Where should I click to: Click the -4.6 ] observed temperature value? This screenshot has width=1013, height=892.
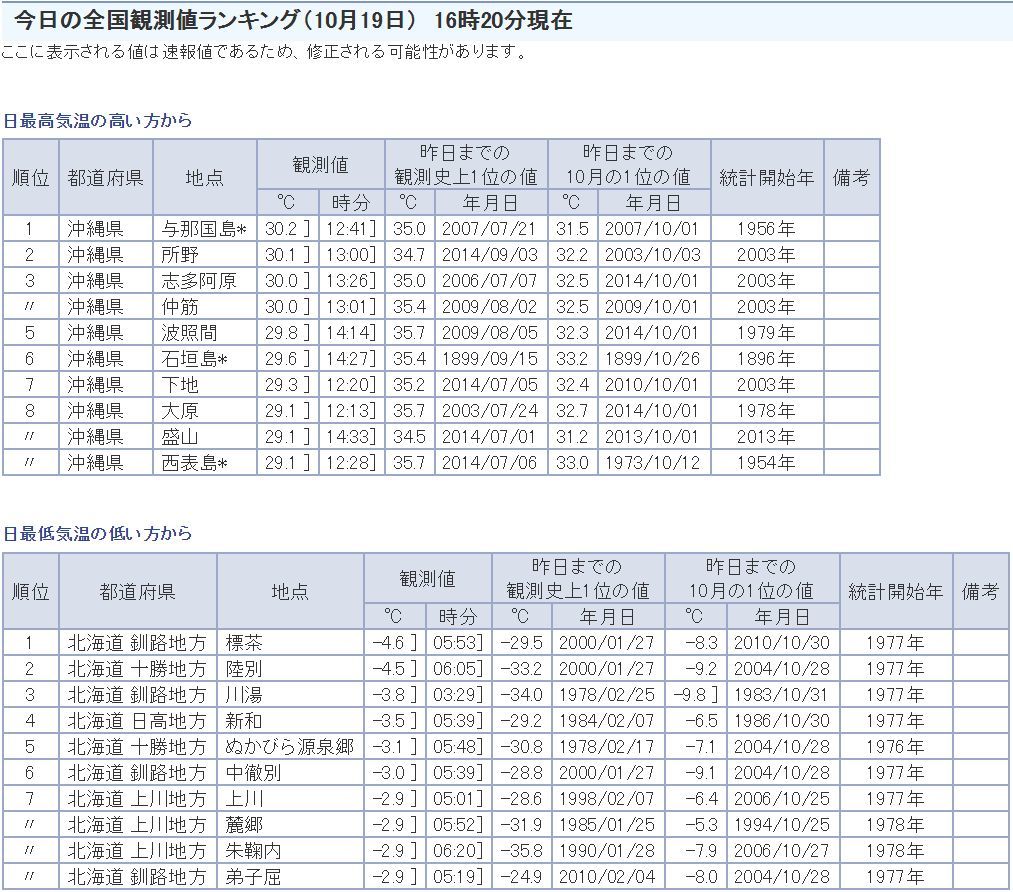(x=395, y=643)
